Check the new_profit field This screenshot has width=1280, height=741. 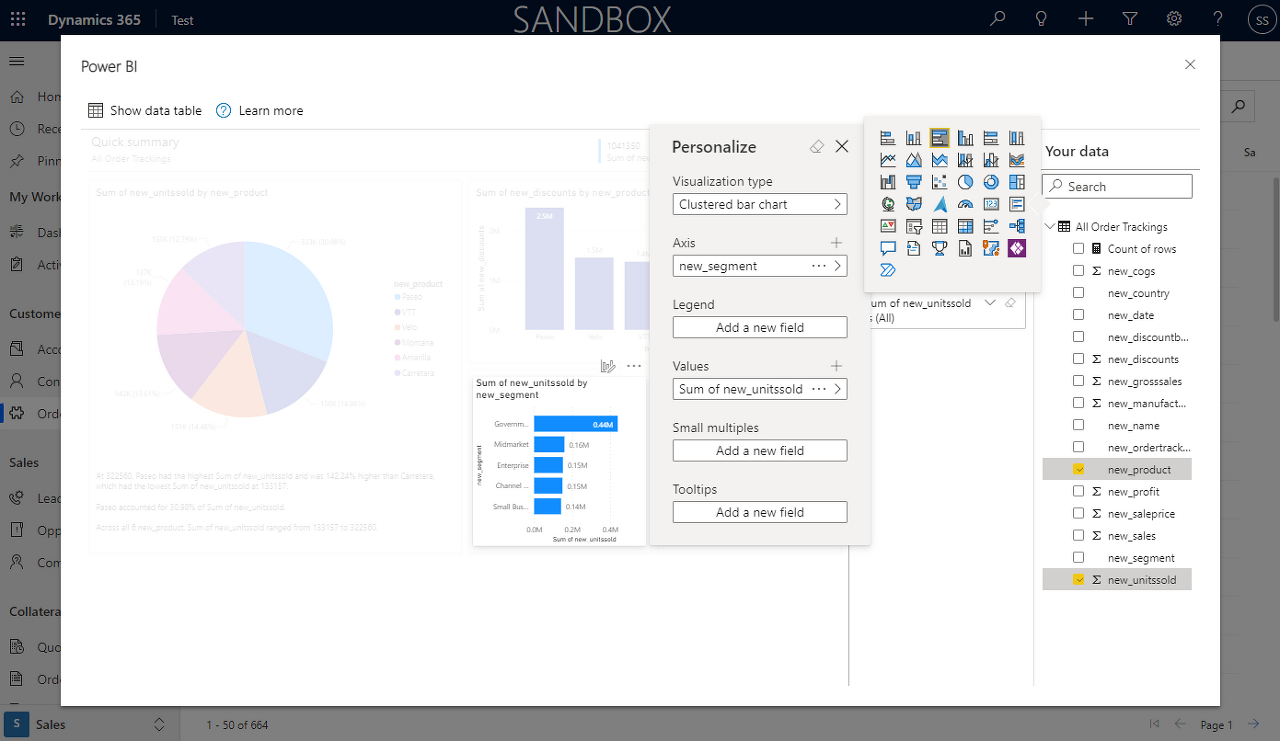click(1078, 491)
